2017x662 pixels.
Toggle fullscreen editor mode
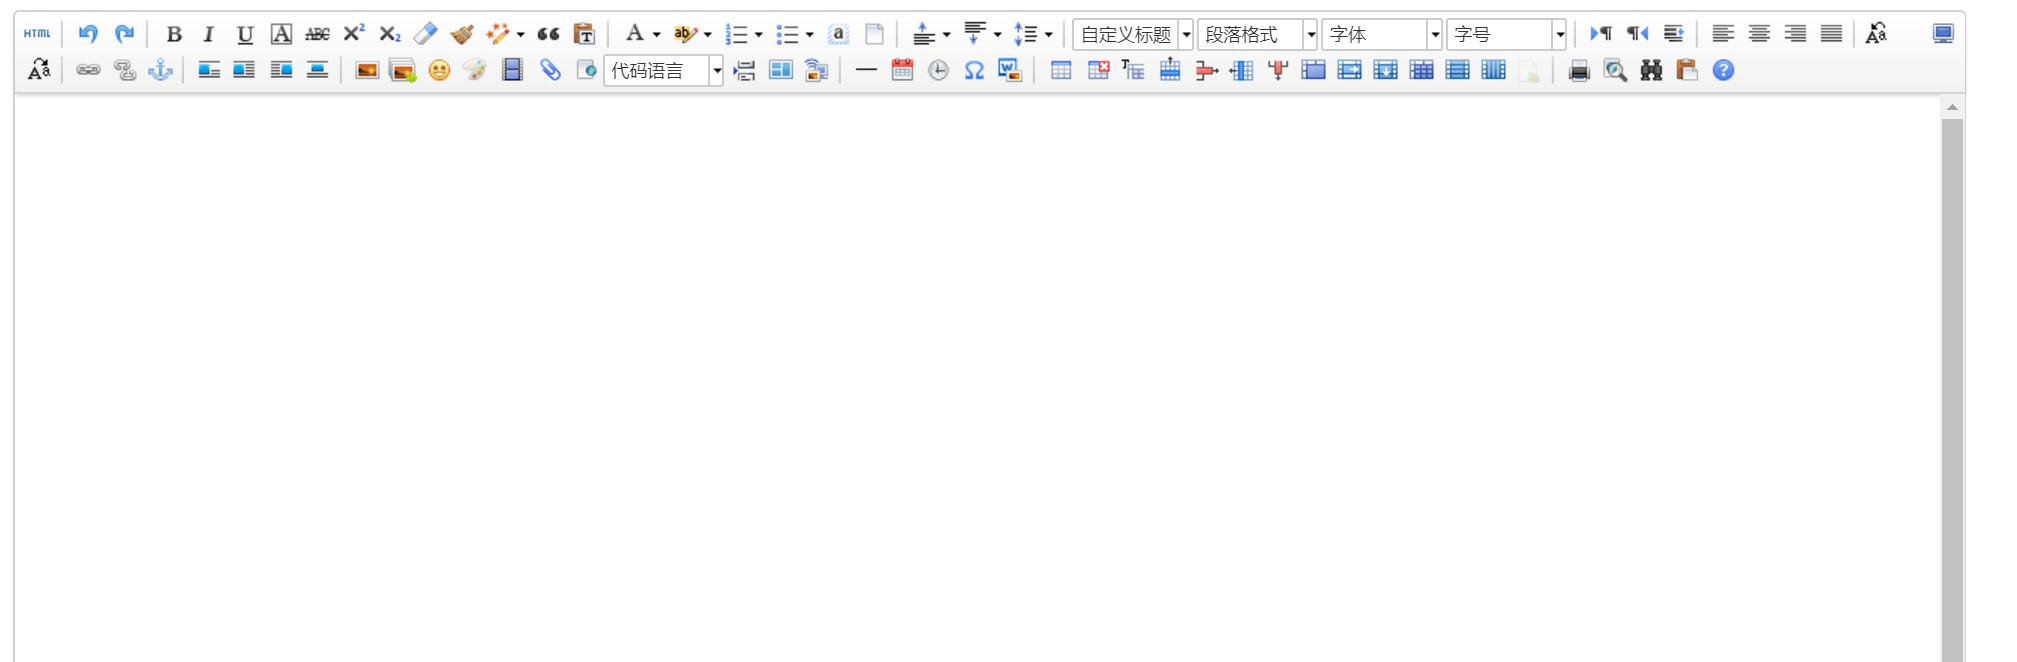1943,34
